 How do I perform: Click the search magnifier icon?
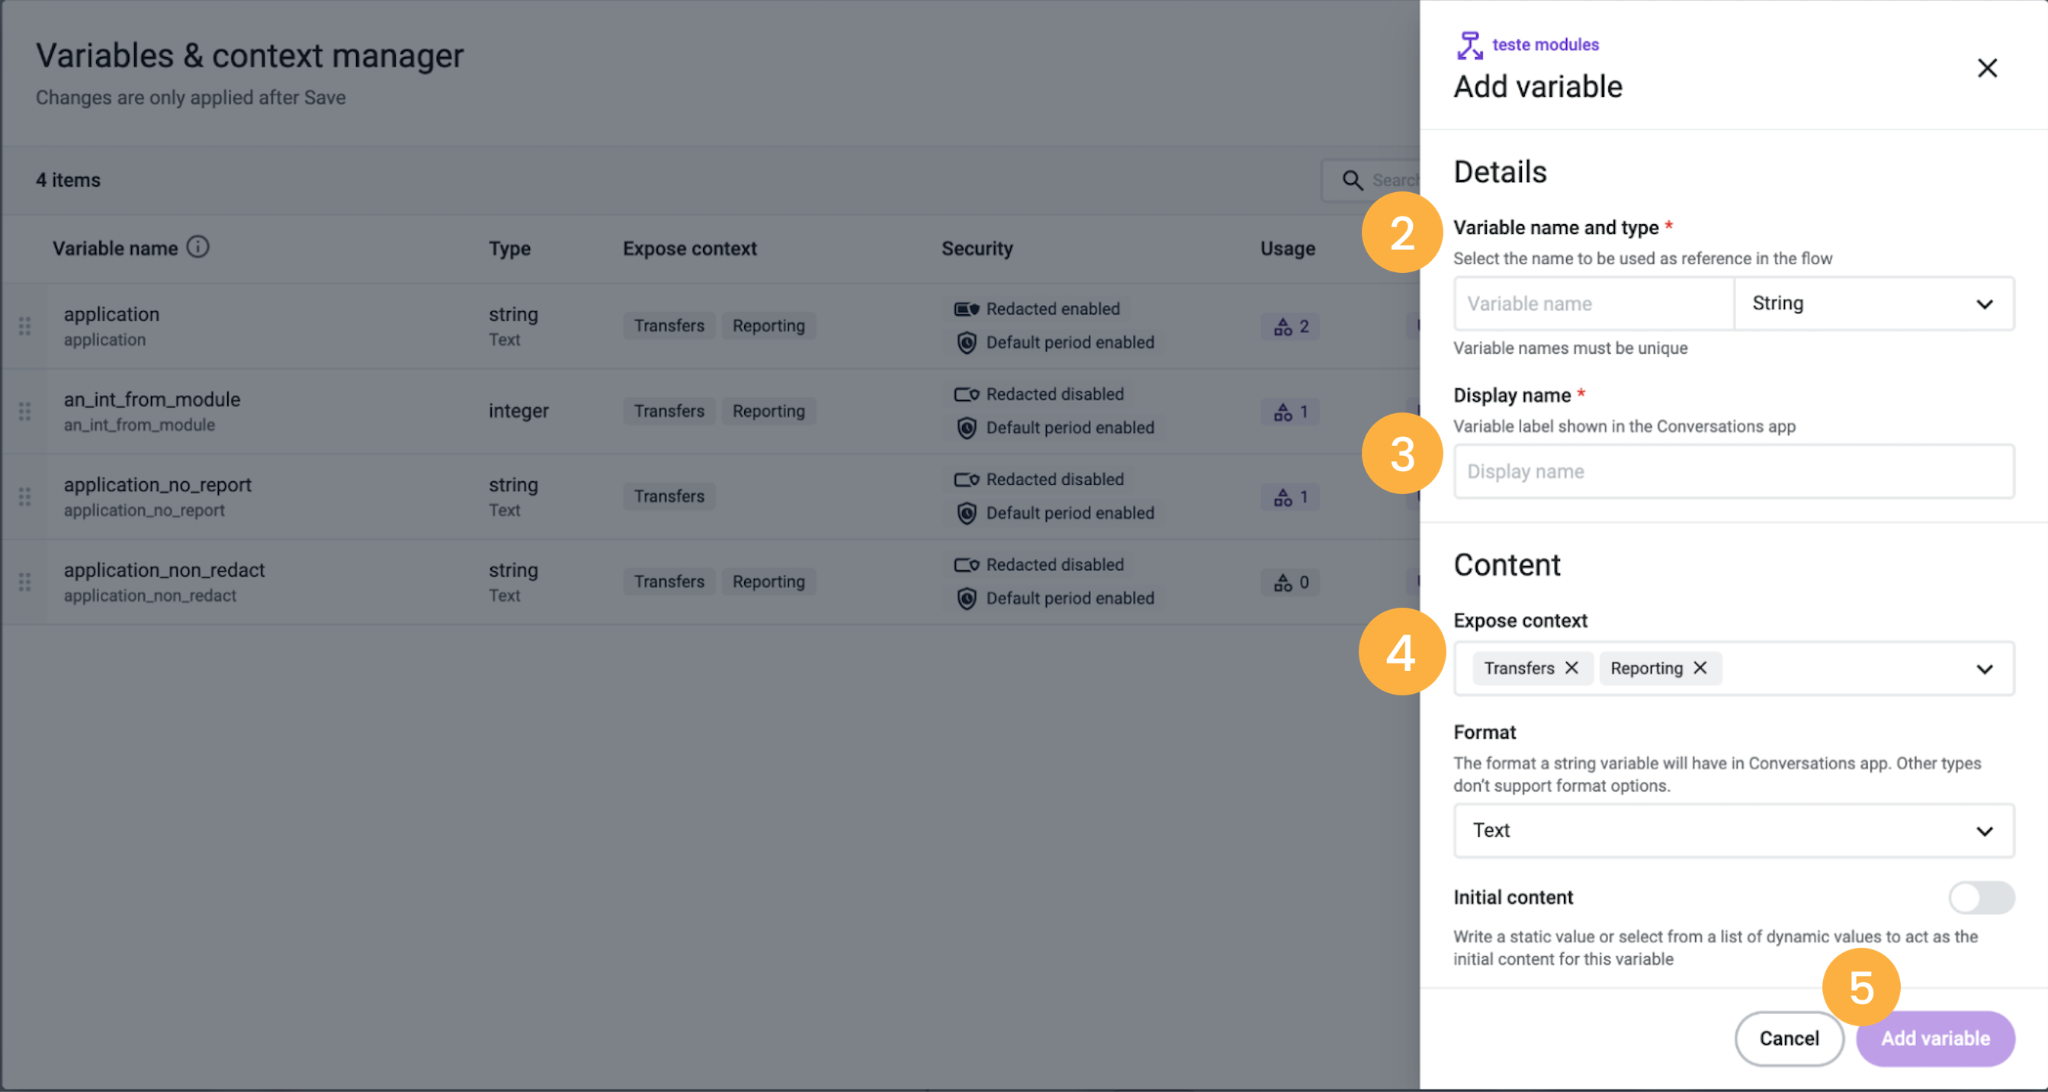(x=1352, y=180)
